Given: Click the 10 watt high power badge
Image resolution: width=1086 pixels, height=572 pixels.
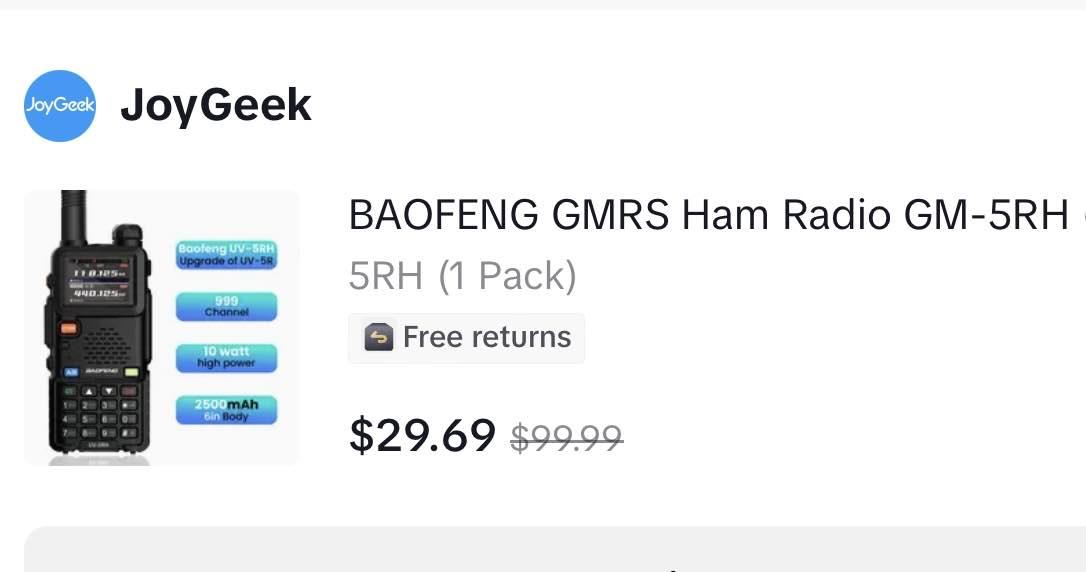Looking at the screenshot, I should click(x=226, y=357).
